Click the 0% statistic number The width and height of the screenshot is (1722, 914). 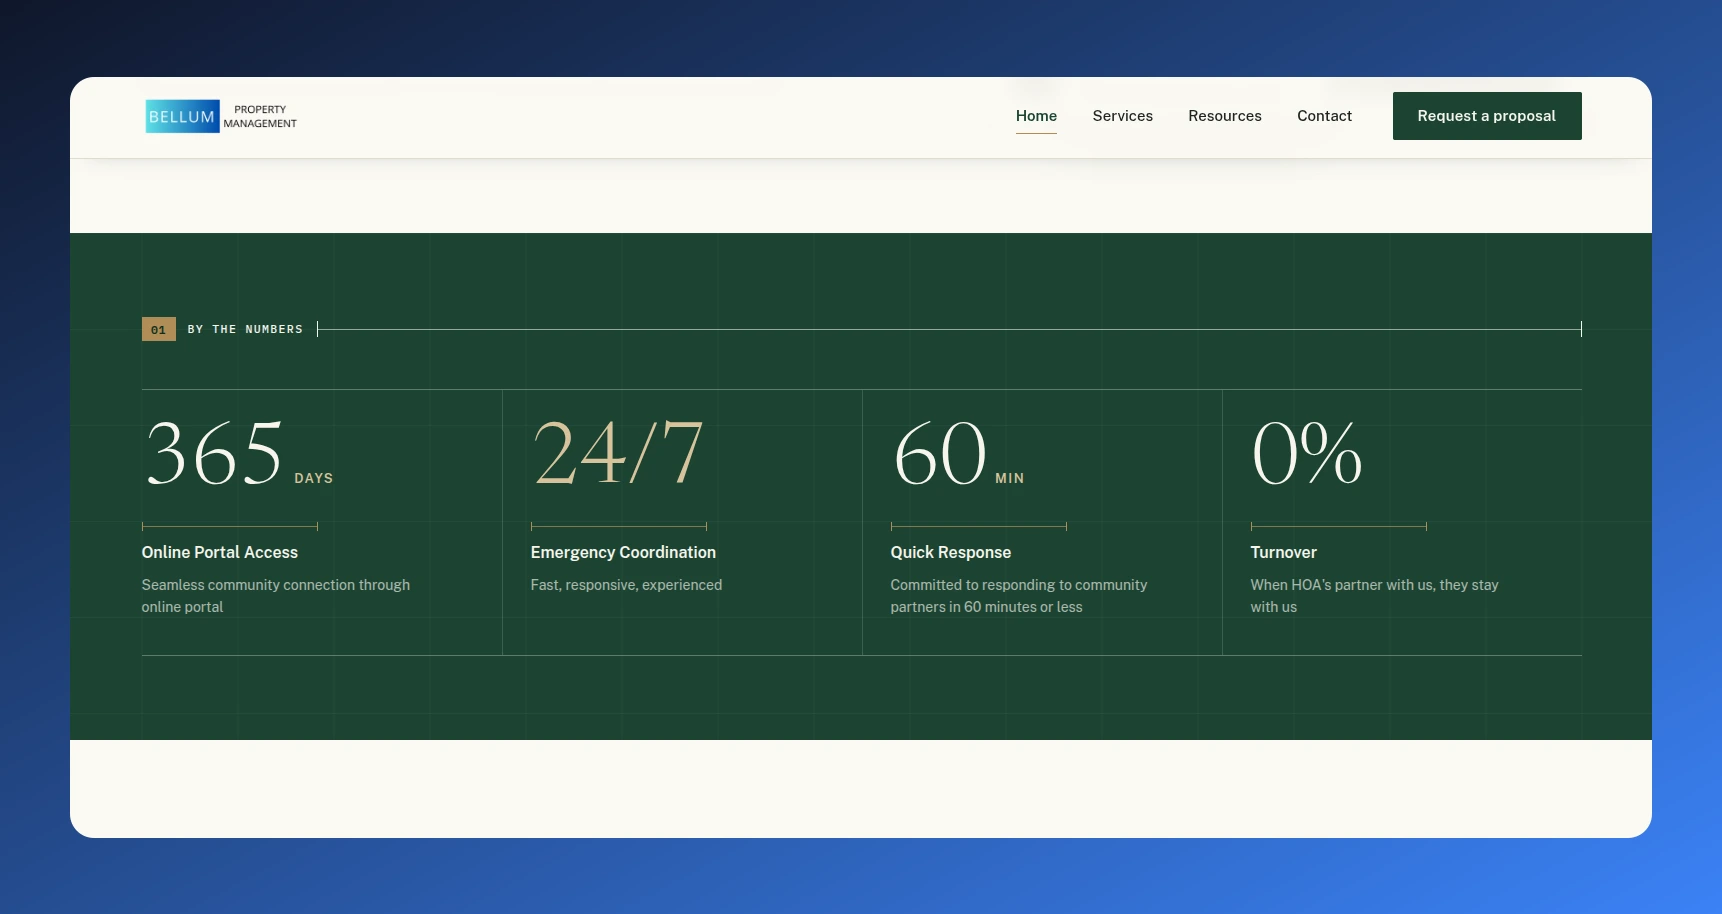[x=1307, y=453]
